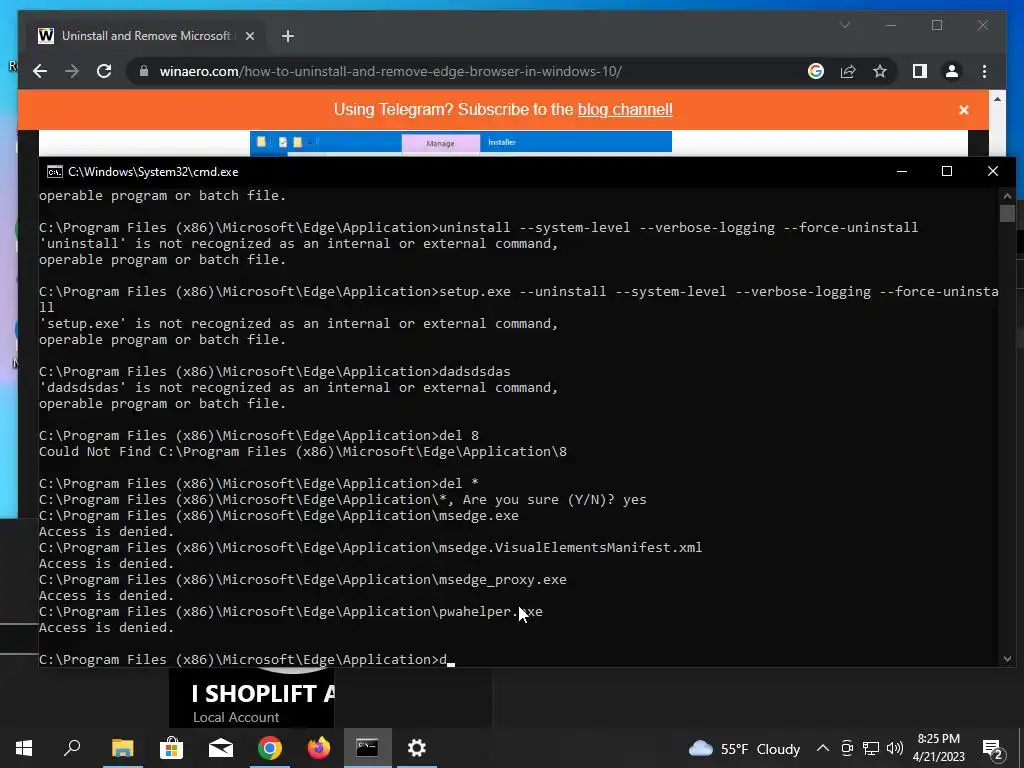Select the Uninstall and Remove Microsoft tab

144,36
